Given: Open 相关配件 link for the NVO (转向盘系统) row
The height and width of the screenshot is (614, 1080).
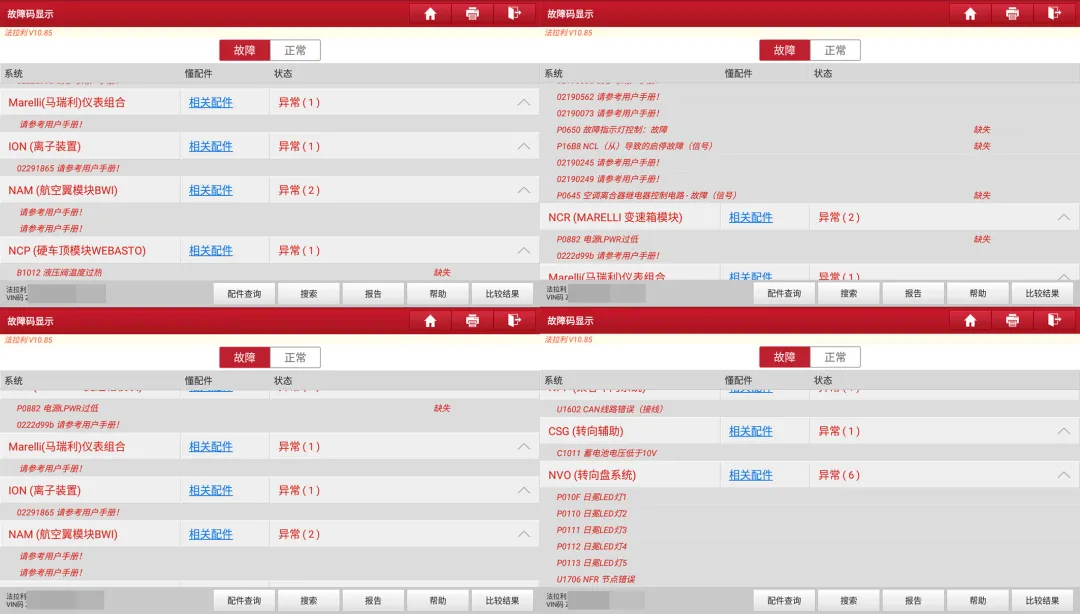Looking at the screenshot, I should 751,475.
